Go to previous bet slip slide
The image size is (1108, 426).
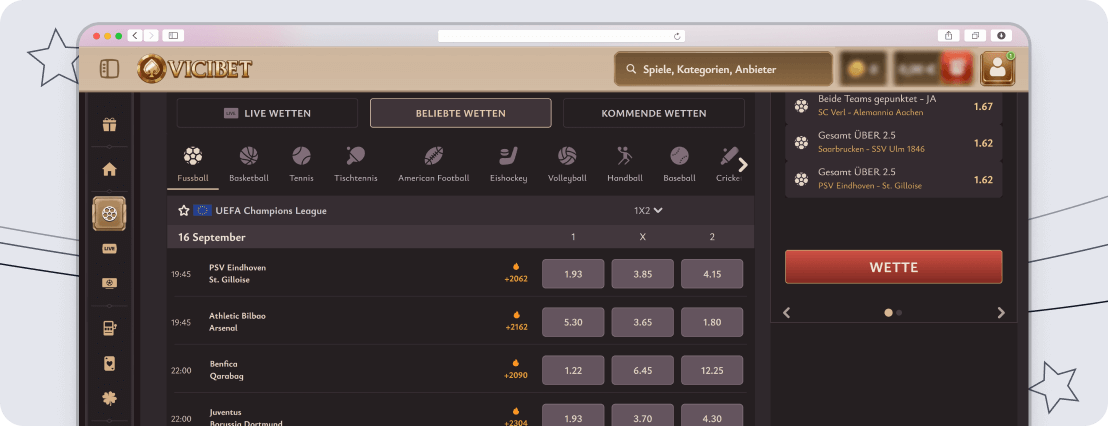(786, 312)
